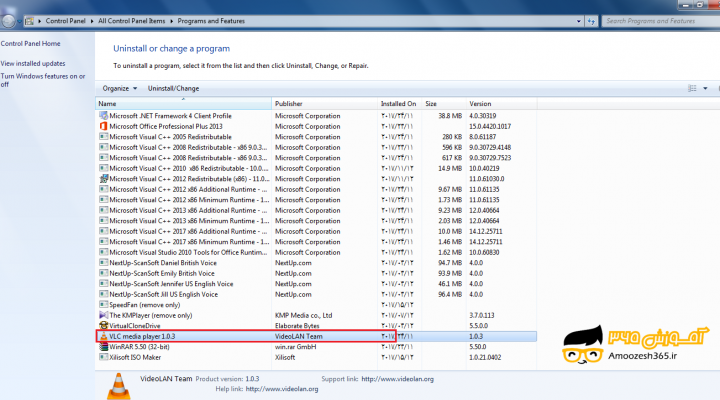Click the Microsoft Office Professional Plus 2013 icon

103,126
